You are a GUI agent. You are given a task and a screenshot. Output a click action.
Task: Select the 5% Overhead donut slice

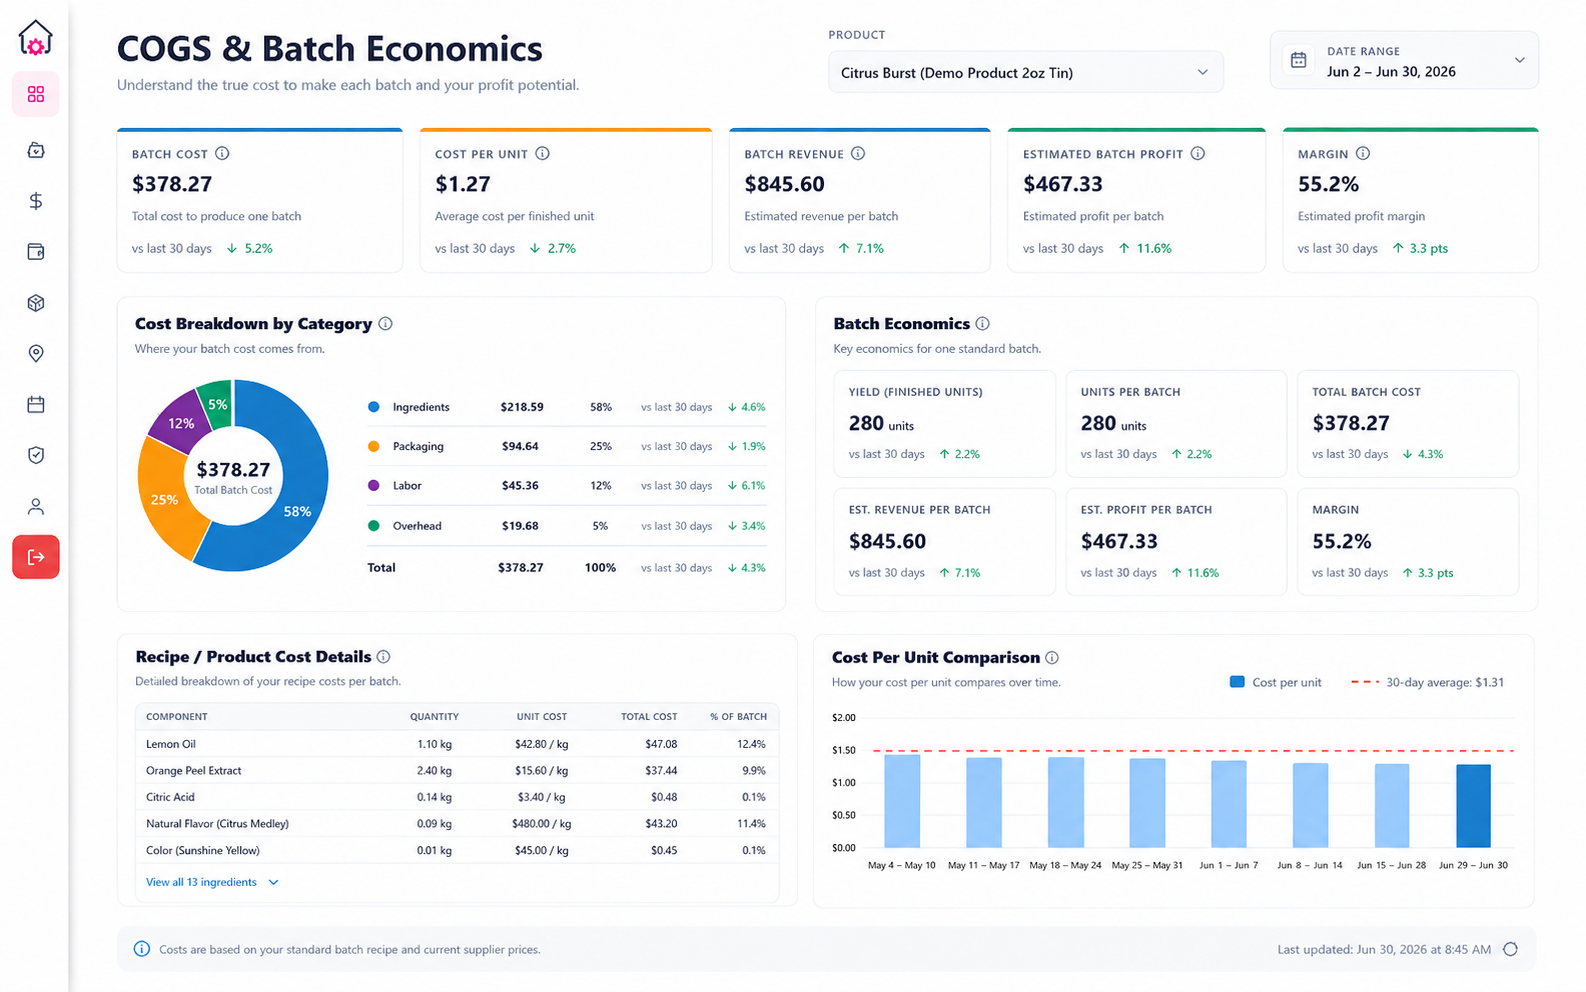pos(217,403)
